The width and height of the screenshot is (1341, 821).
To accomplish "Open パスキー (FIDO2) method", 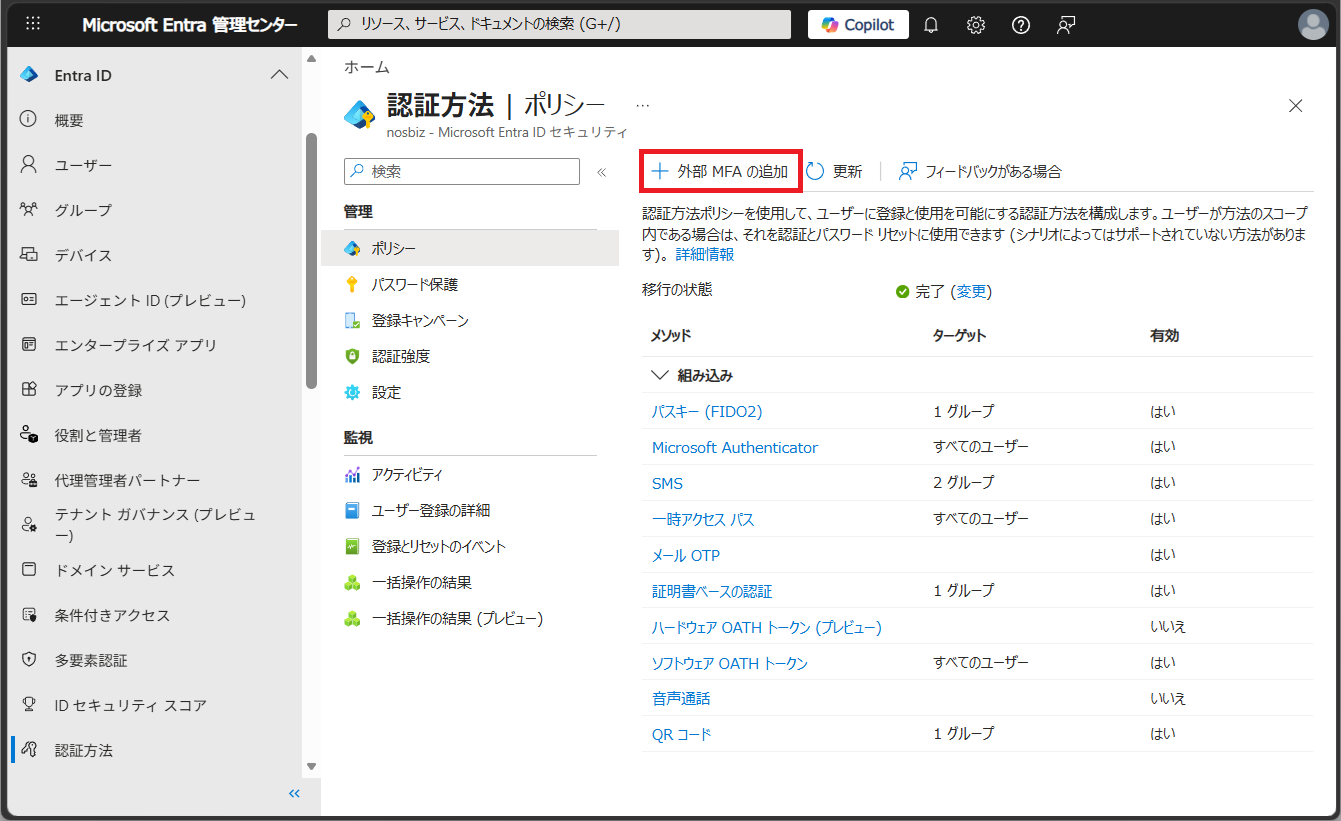I will tap(707, 411).
